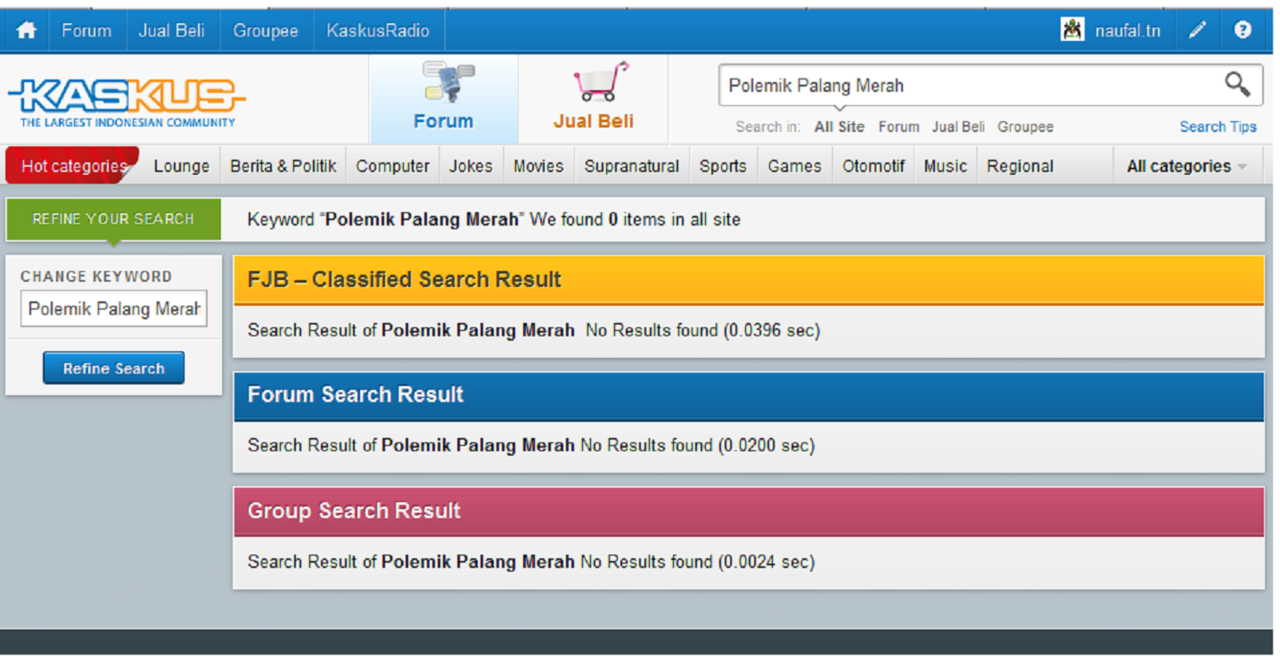
Task: Go to the Kaskus home icon
Action: 26,30
